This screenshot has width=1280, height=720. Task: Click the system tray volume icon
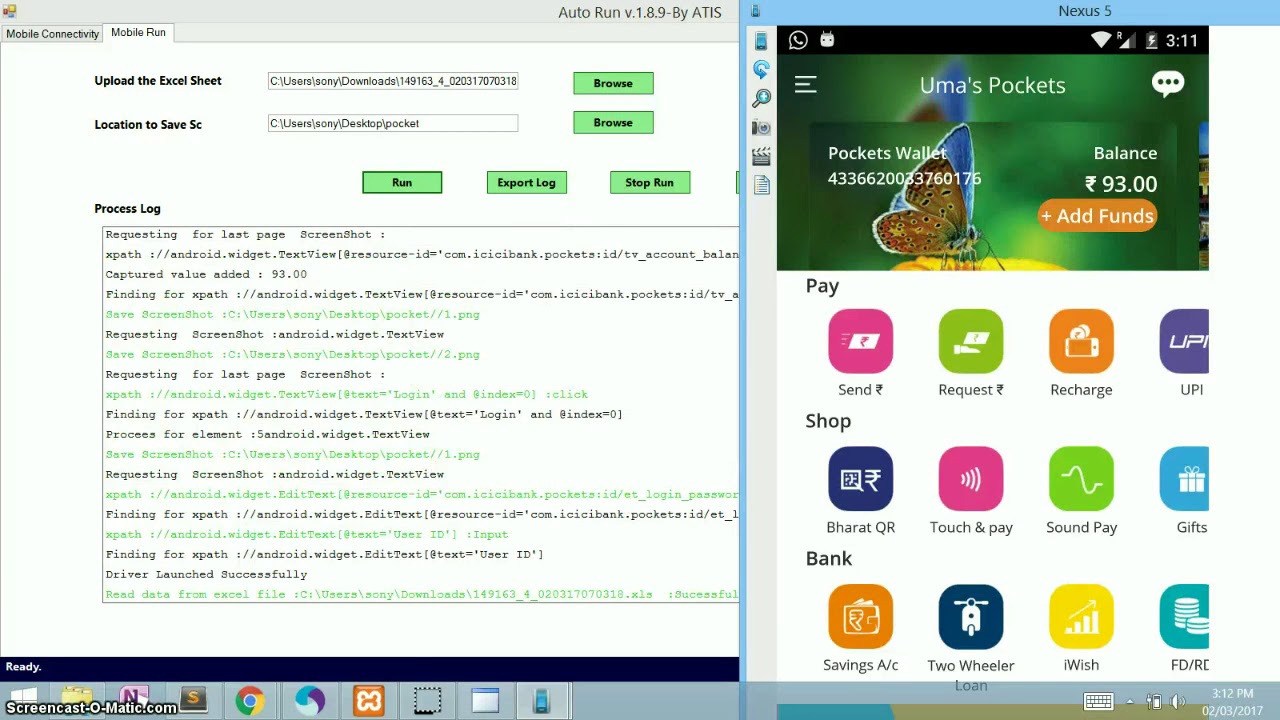pyautogui.click(x=1178, y=702)
